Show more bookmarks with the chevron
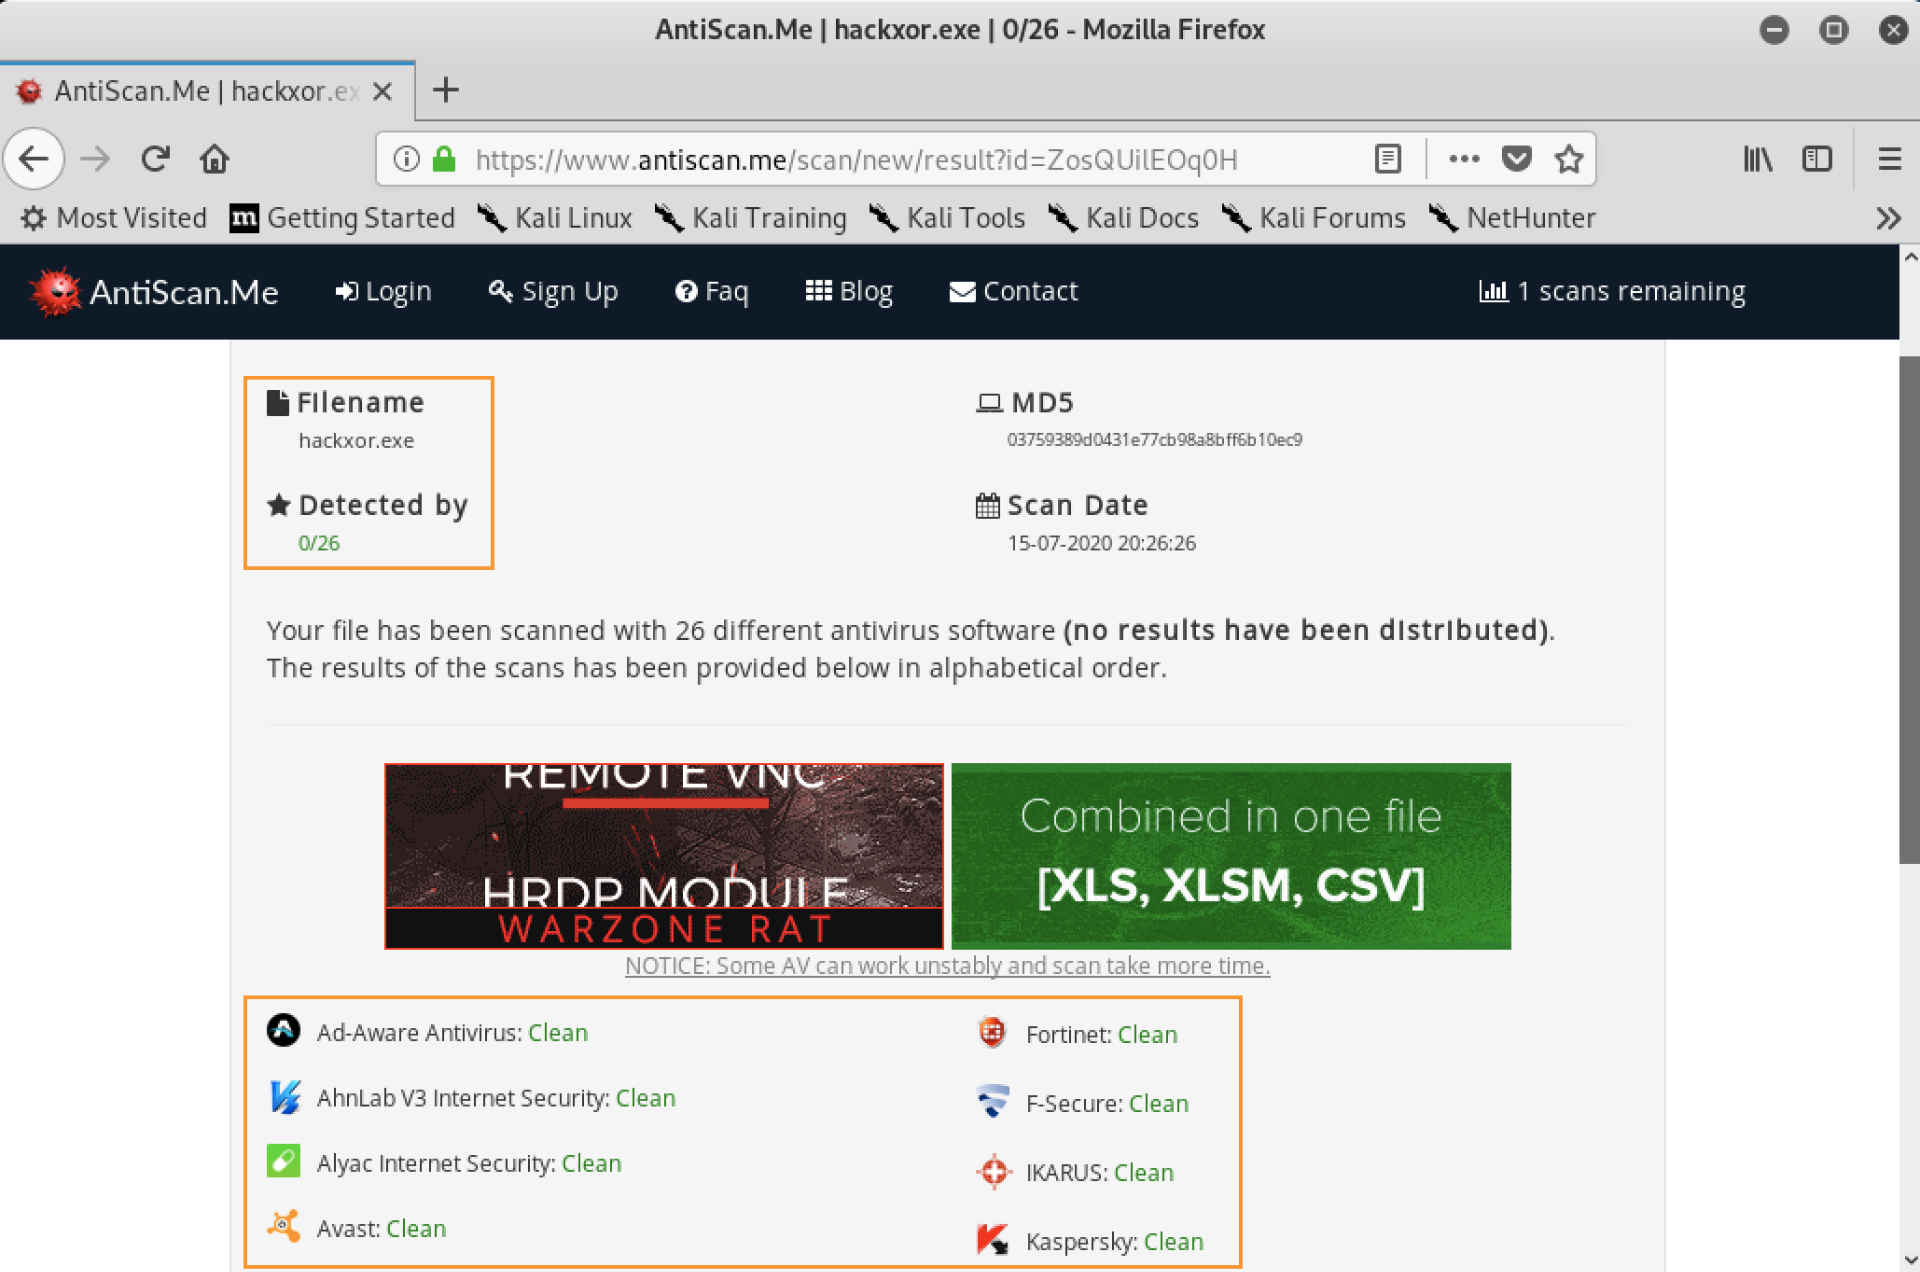Viewport: 1920px width, 1272px height. pyautogui.click(x=1888, y=218)
